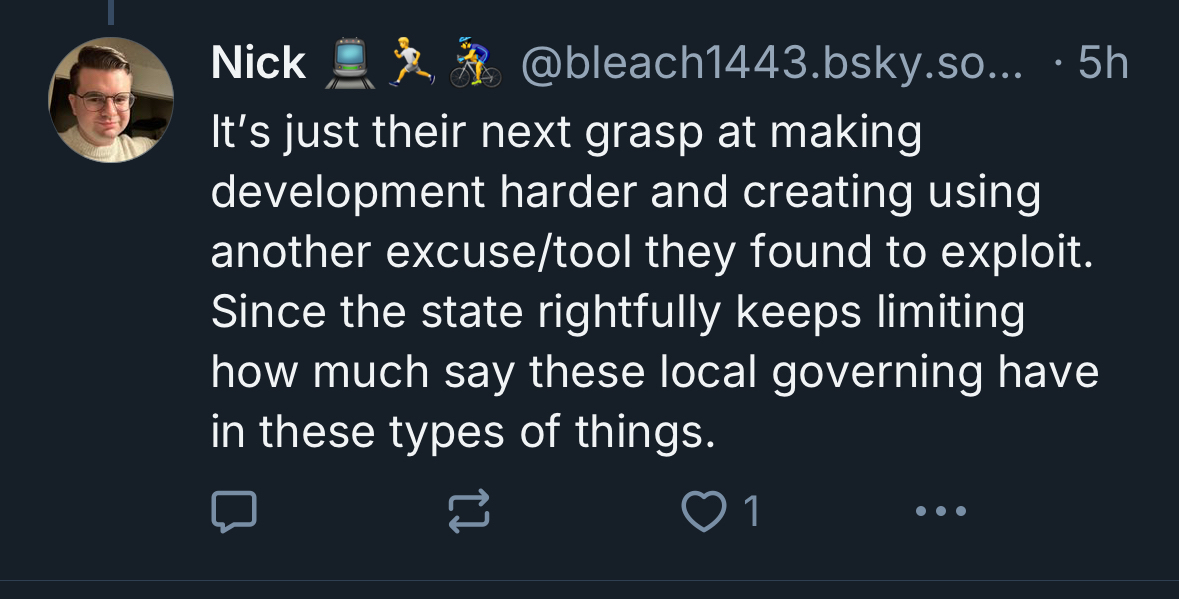Click the thread connector line above the avatar

tap(110, 12)
